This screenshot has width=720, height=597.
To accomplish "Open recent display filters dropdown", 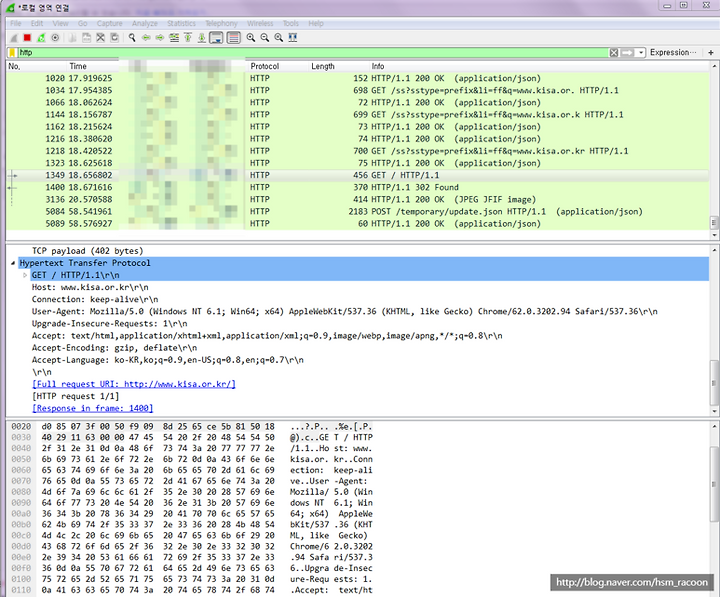I will pos(641,52).
